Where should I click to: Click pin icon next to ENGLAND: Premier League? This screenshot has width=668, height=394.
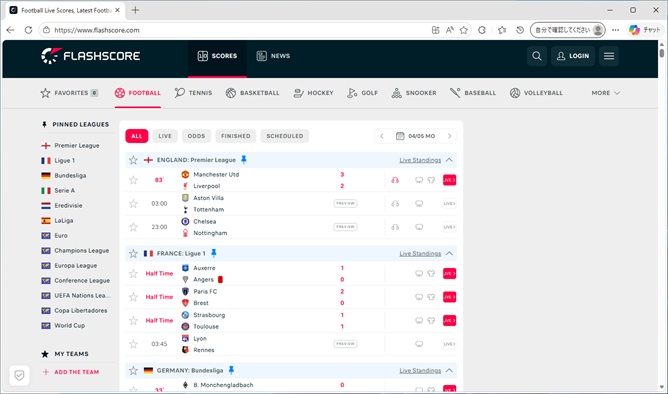pos(244,160)
